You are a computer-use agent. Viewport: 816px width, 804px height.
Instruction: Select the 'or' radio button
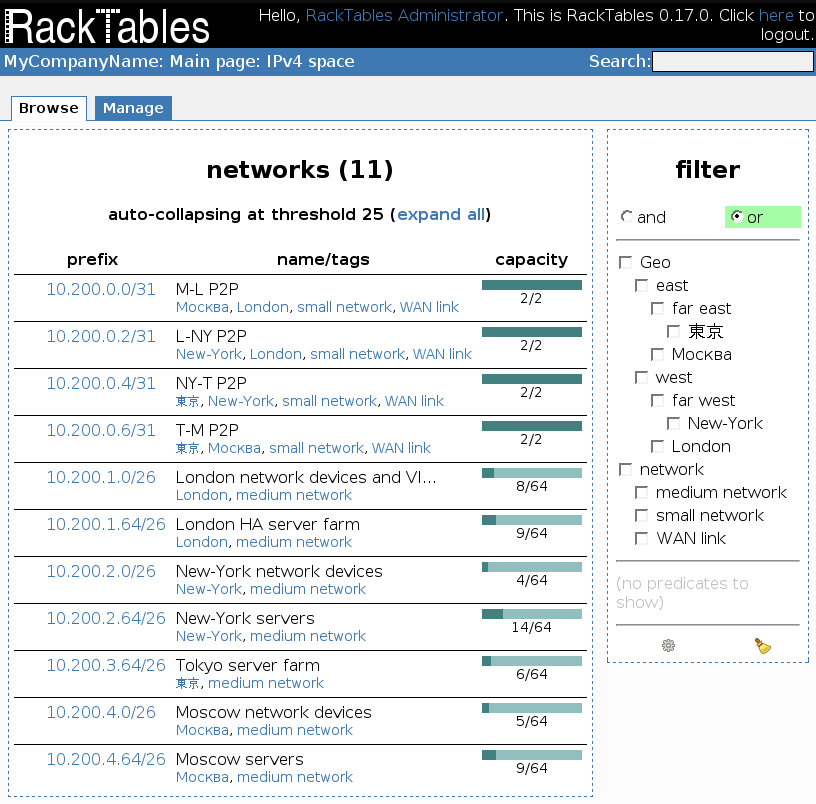pos(737,216)
